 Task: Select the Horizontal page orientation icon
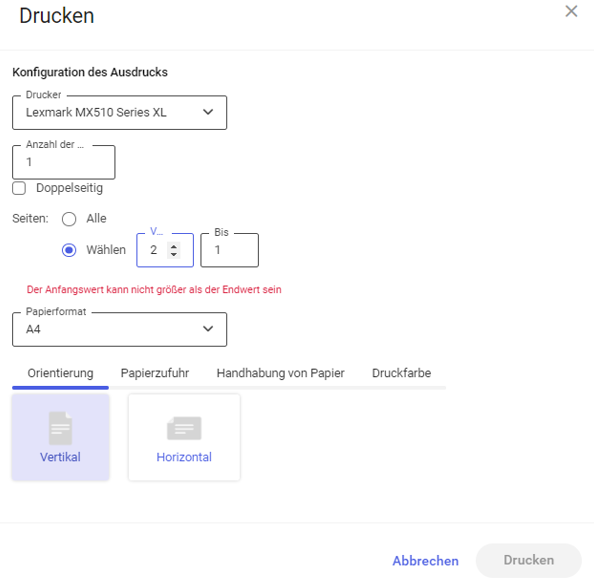[x=184, y=428]
